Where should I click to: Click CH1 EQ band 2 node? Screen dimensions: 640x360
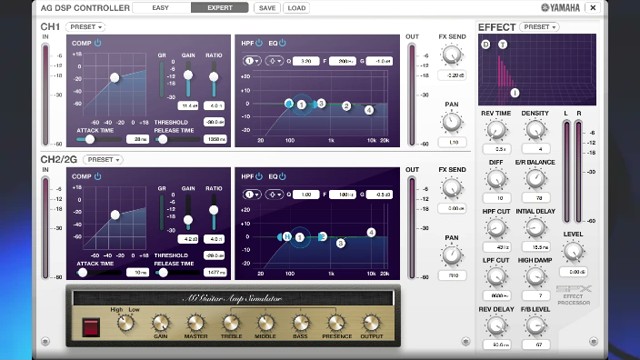click(x=346, y=106)
